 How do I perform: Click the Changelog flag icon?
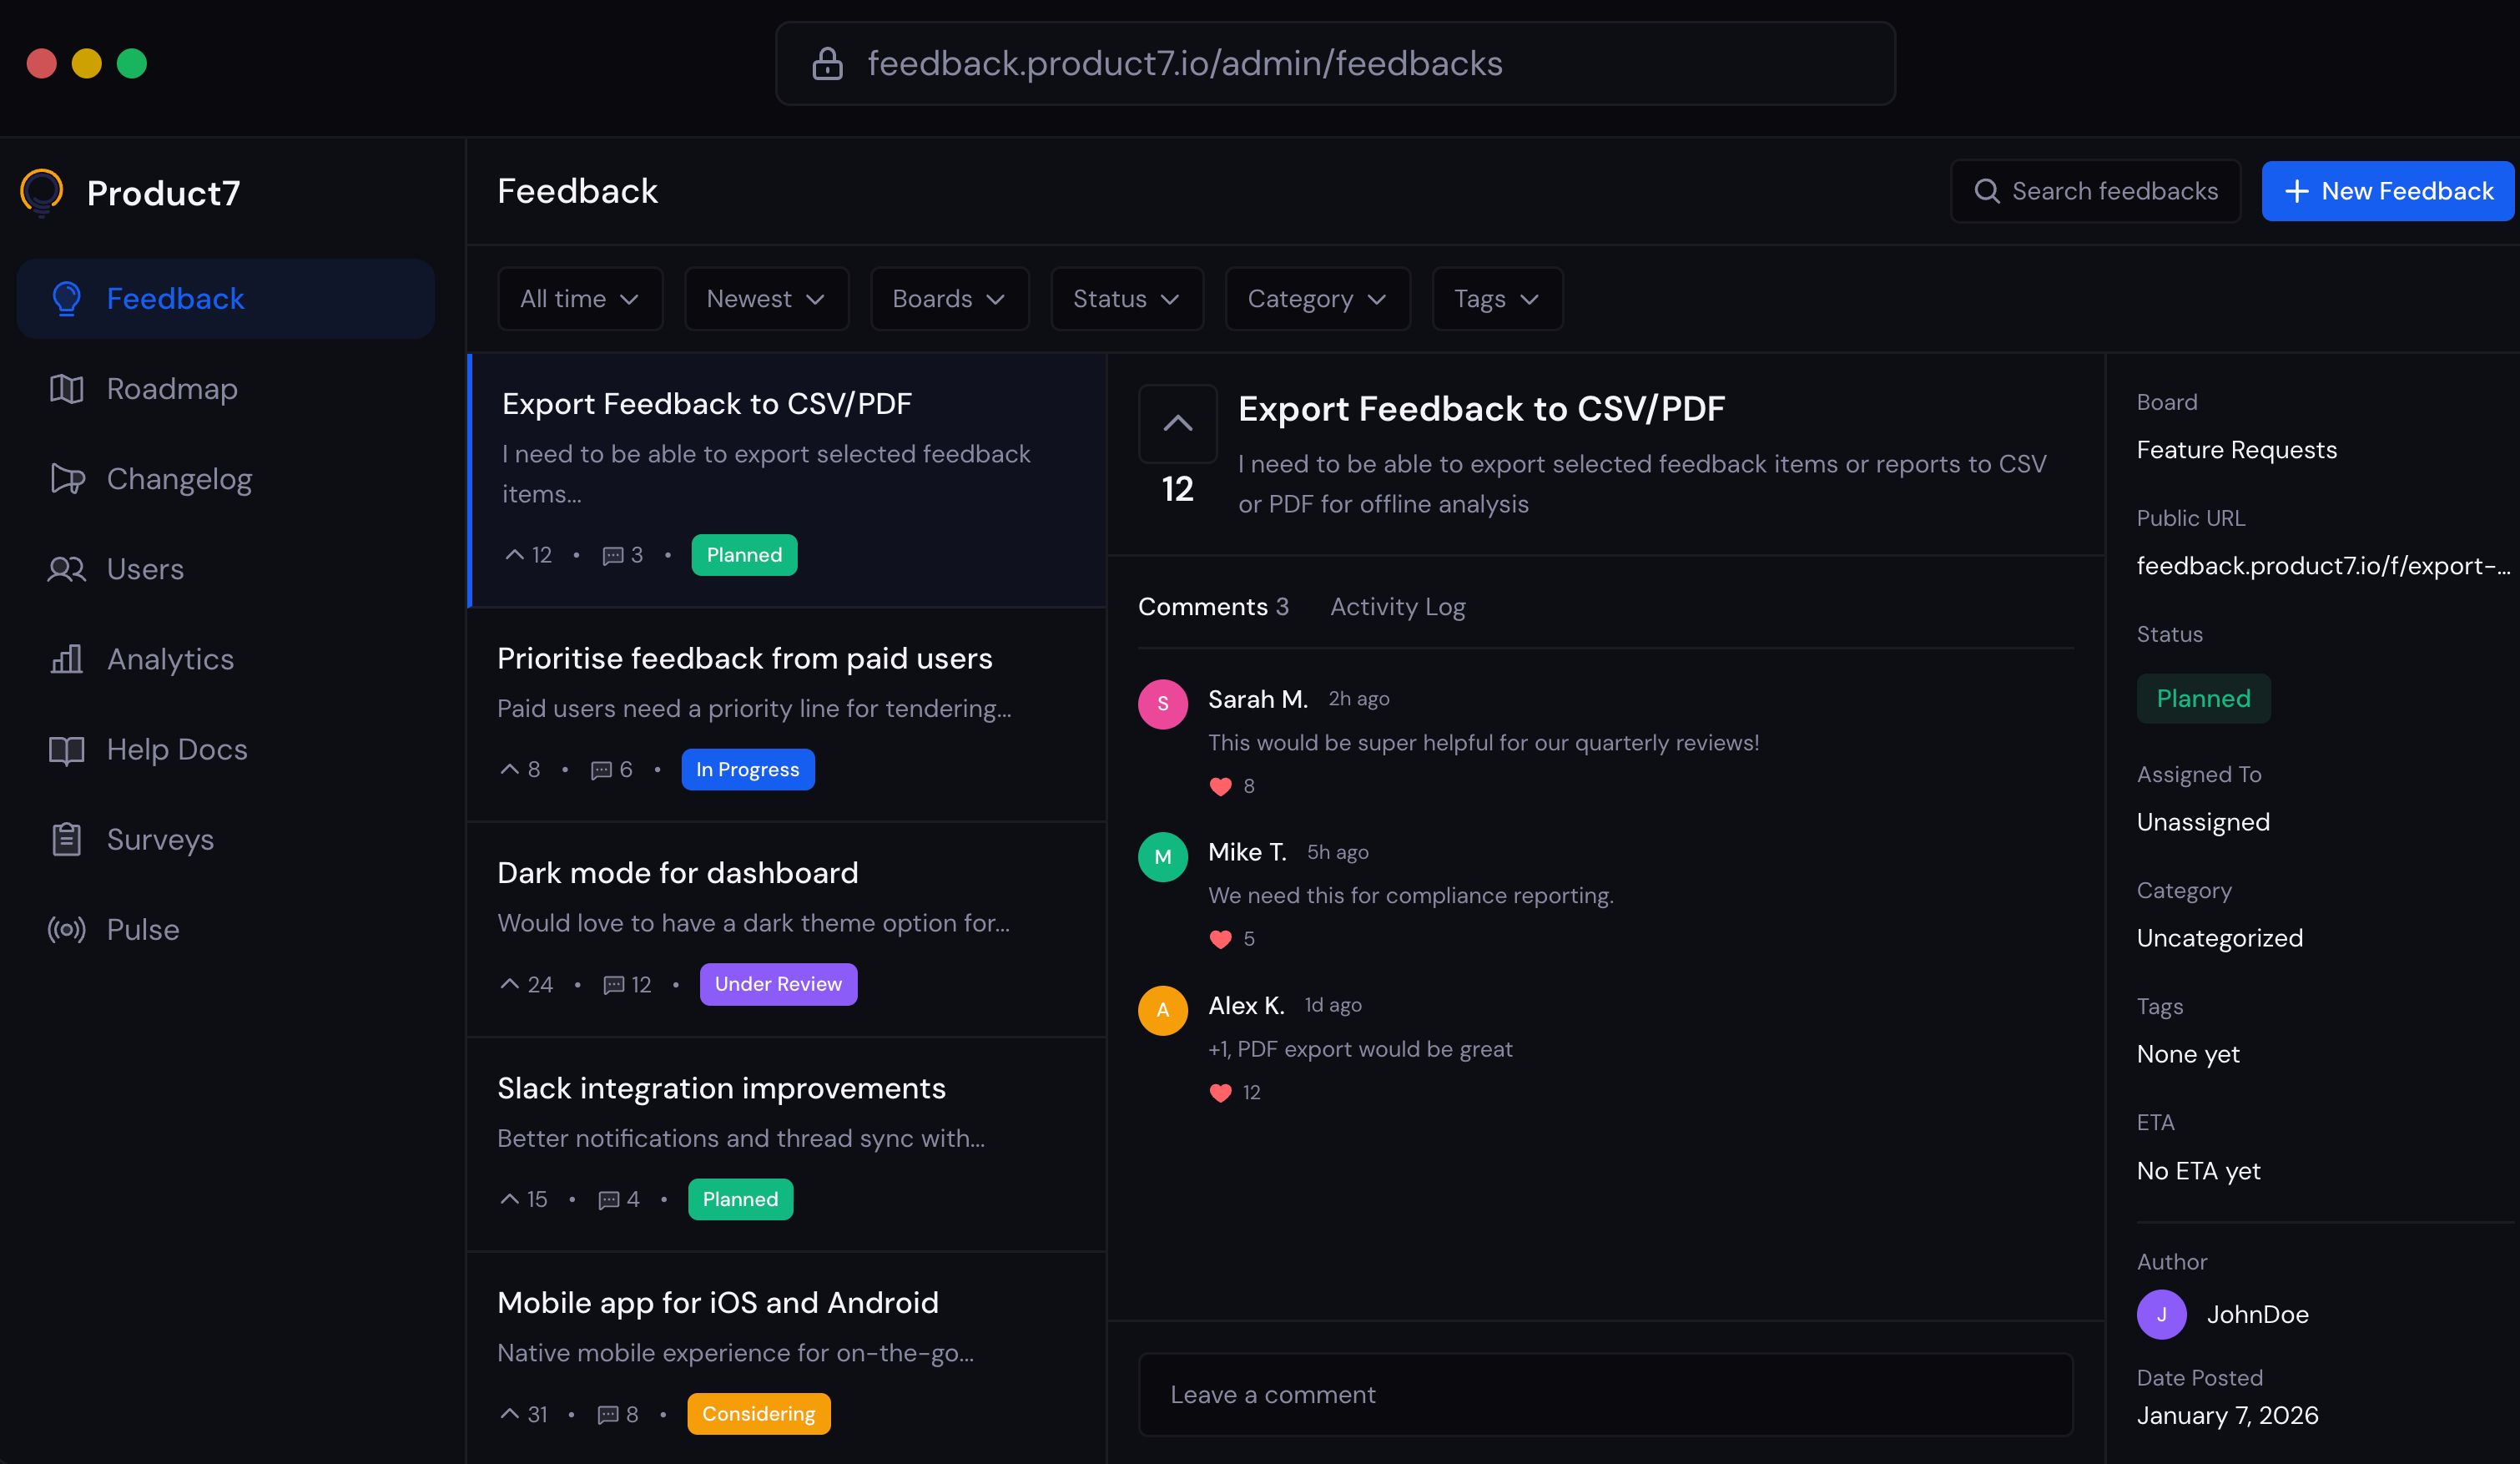tap(66, 479)
